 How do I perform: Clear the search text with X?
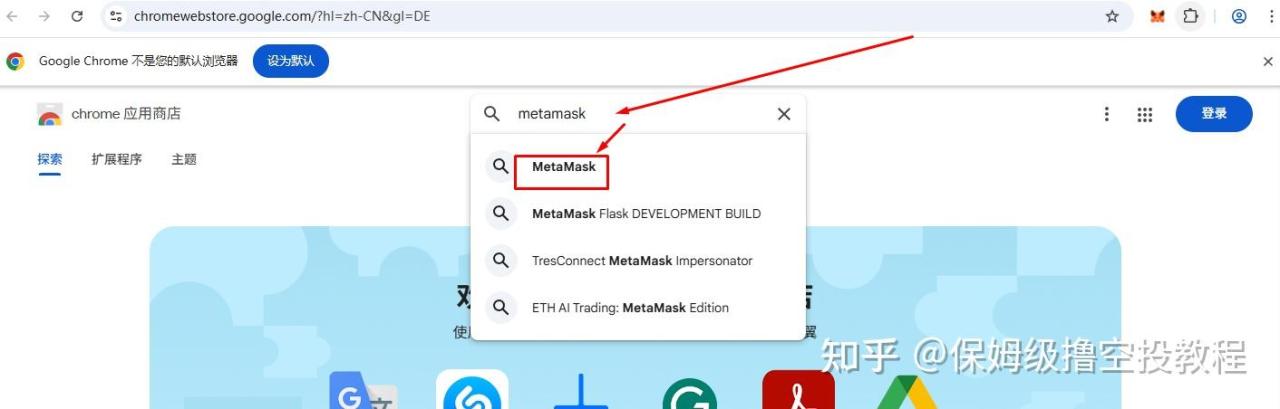coord(784,114)
